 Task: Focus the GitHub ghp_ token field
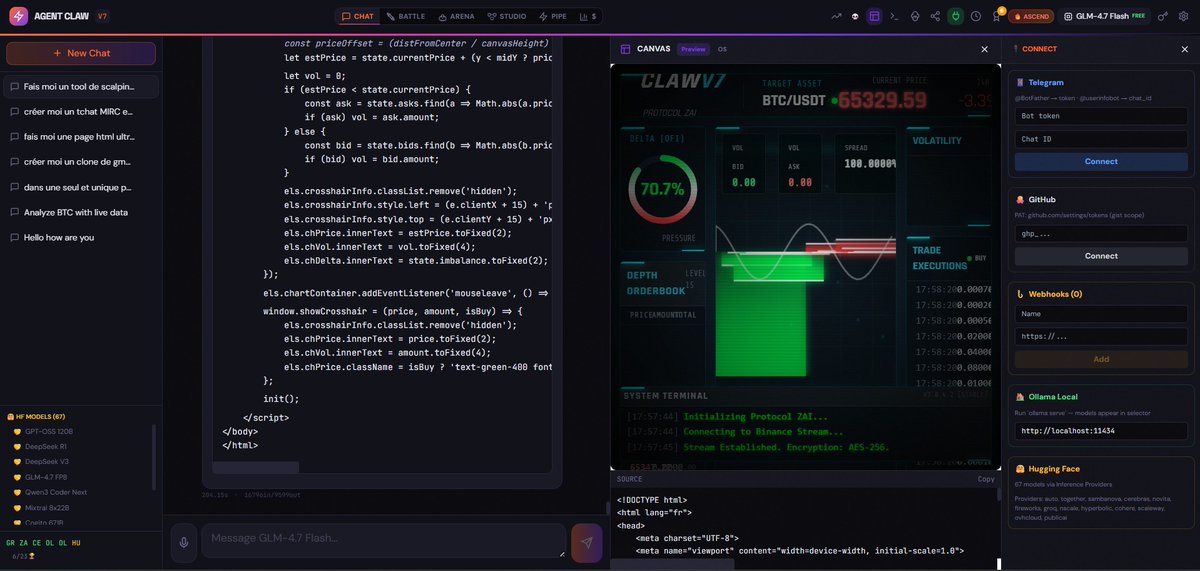1101,234
